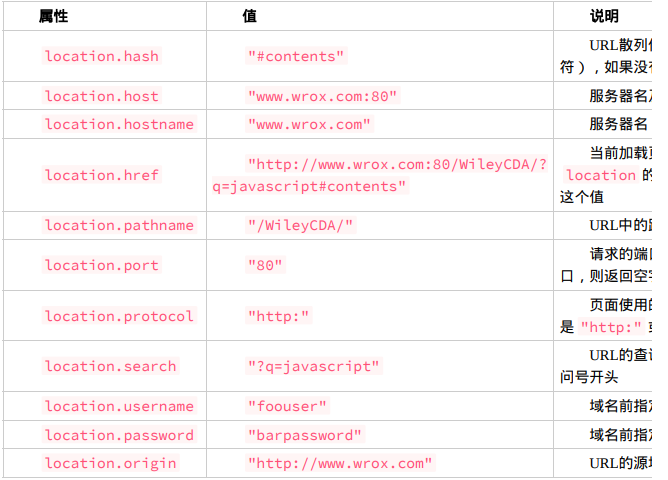Click the "www.wrox.com:80" value
Image resolution: width=668 pixels, height=480 pixels.
pos(322,96)
